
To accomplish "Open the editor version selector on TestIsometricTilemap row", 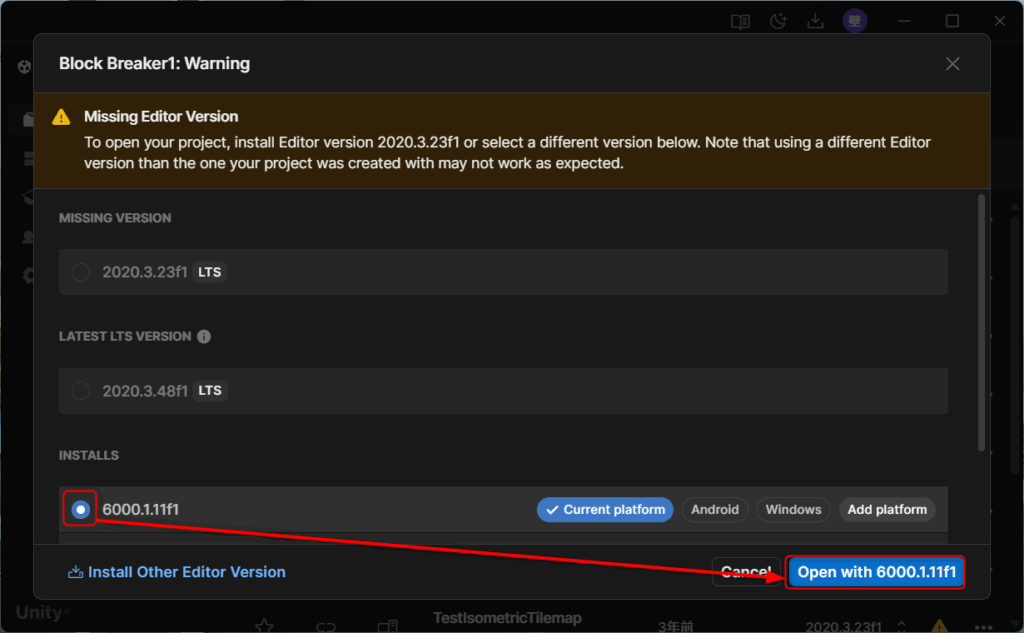I will click(x=902, y=626).
